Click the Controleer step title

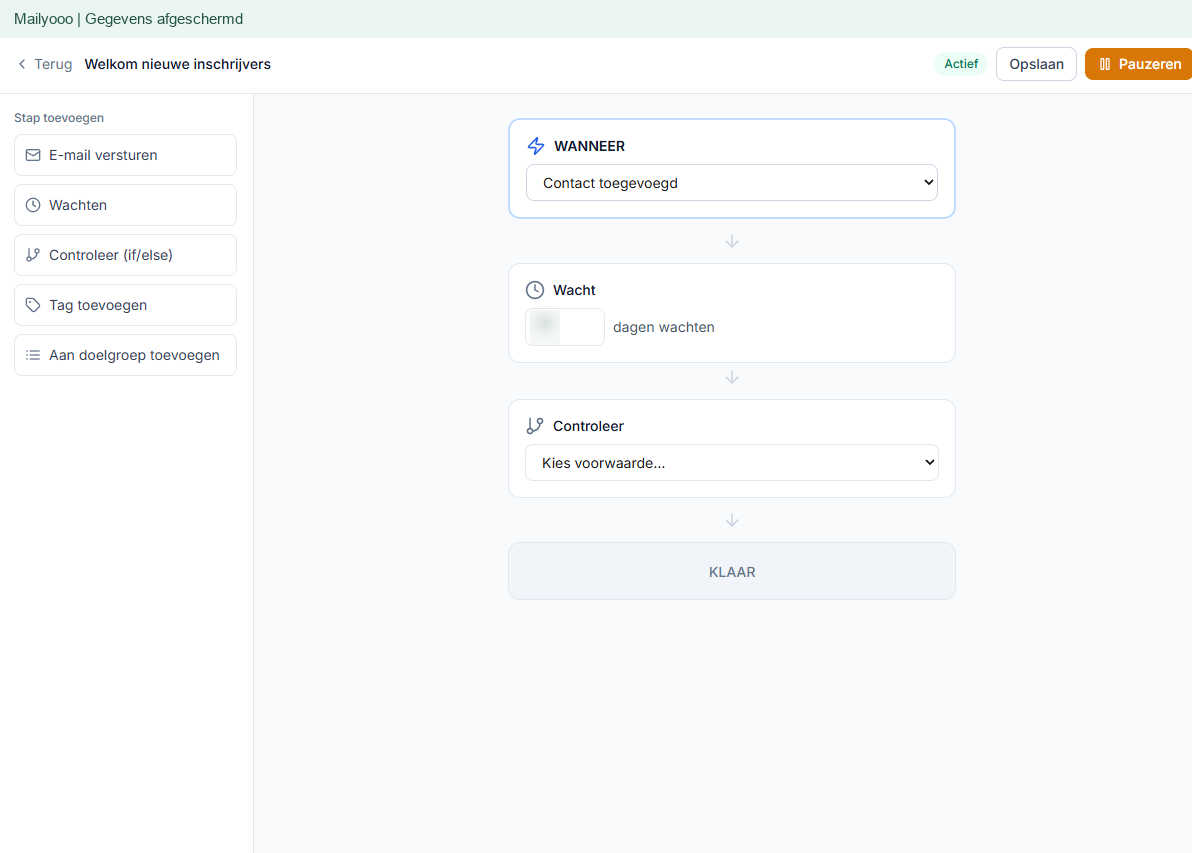click(588, 426)
